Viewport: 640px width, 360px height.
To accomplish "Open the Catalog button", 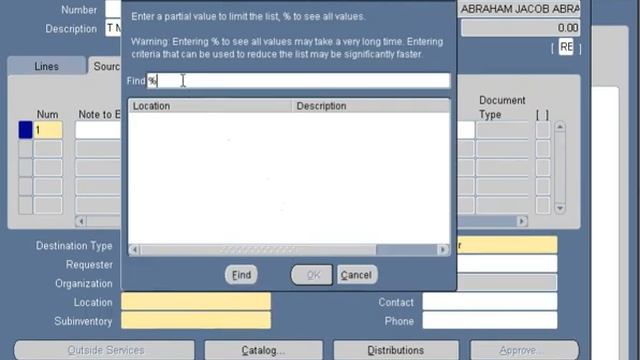I will [264, 350].
